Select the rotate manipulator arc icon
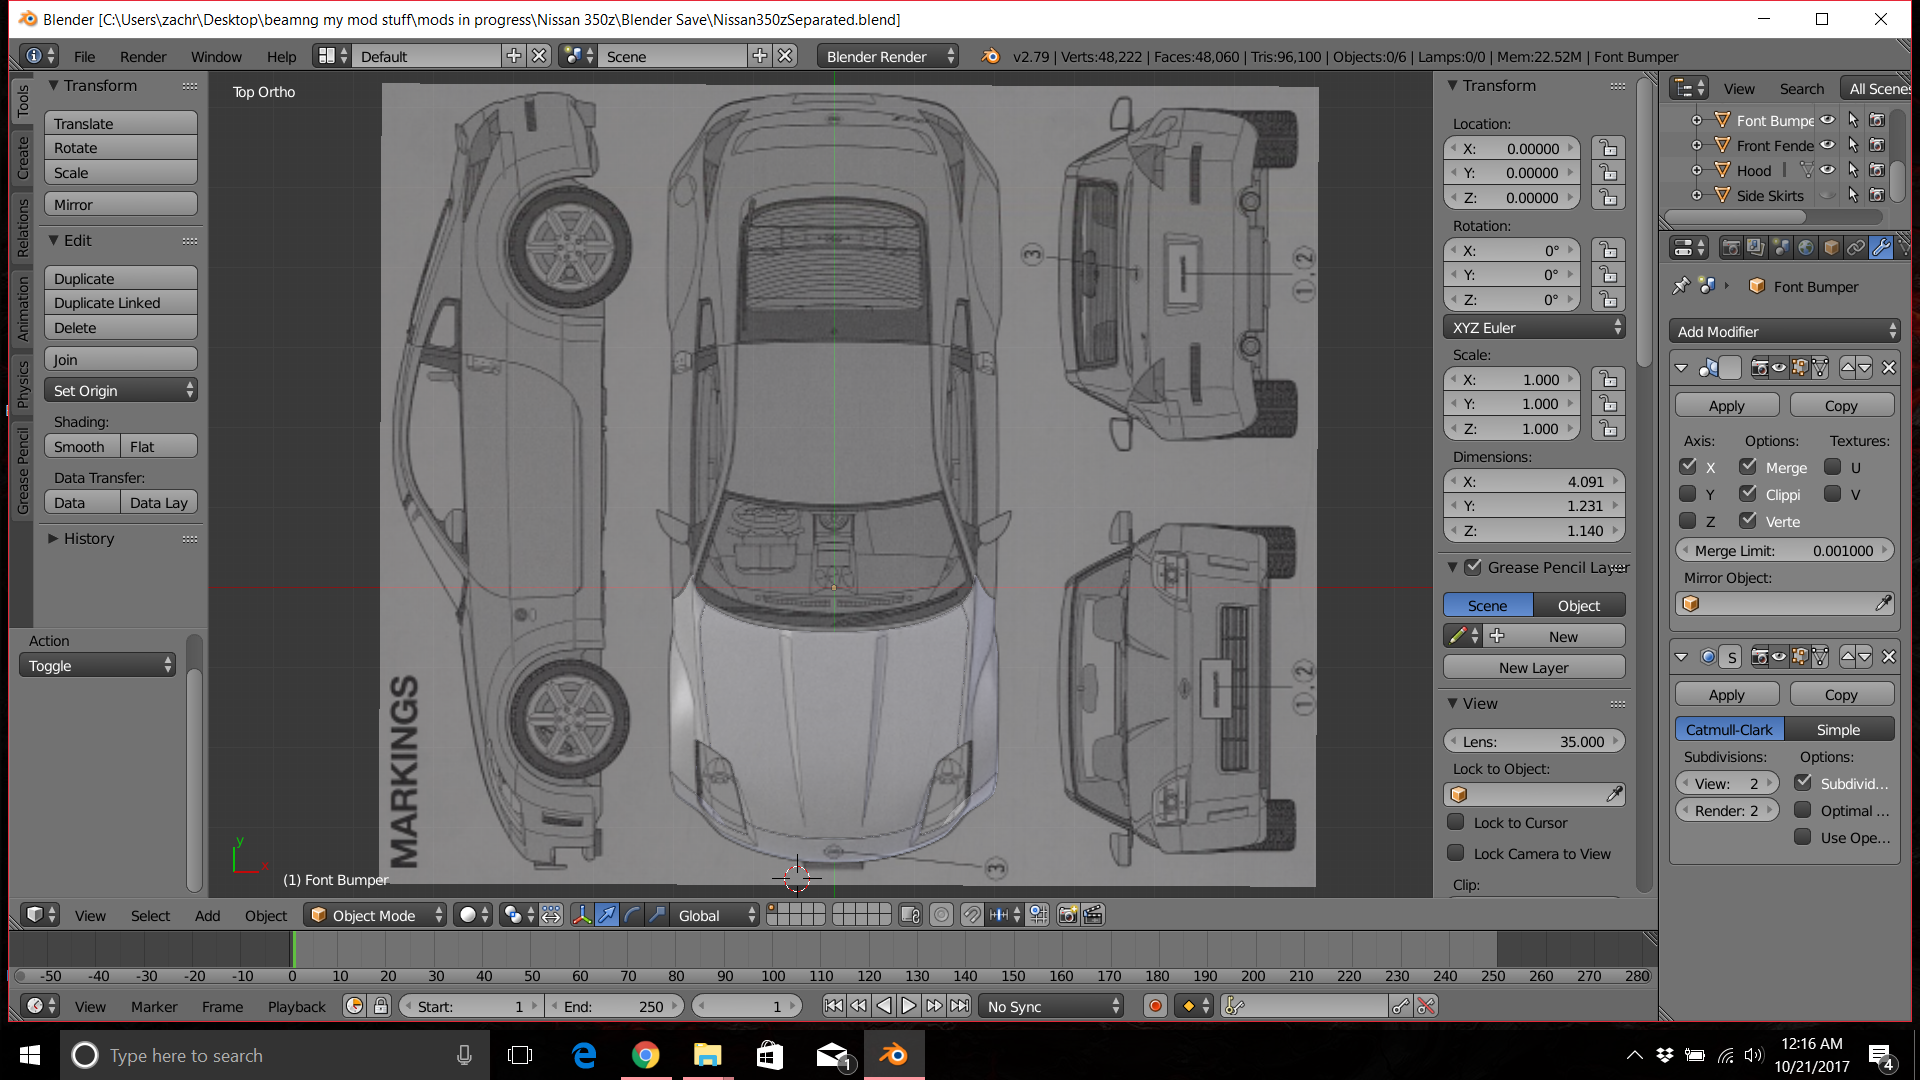1920x1080 pixels. pyautogui.click(x=632, y=915)
